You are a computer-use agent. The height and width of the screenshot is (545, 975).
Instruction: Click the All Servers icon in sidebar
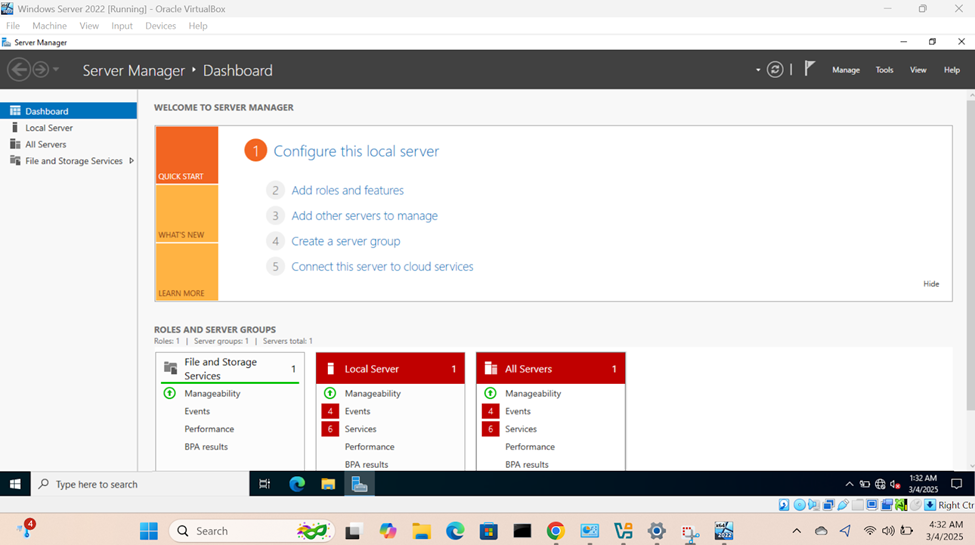[15, 144]
